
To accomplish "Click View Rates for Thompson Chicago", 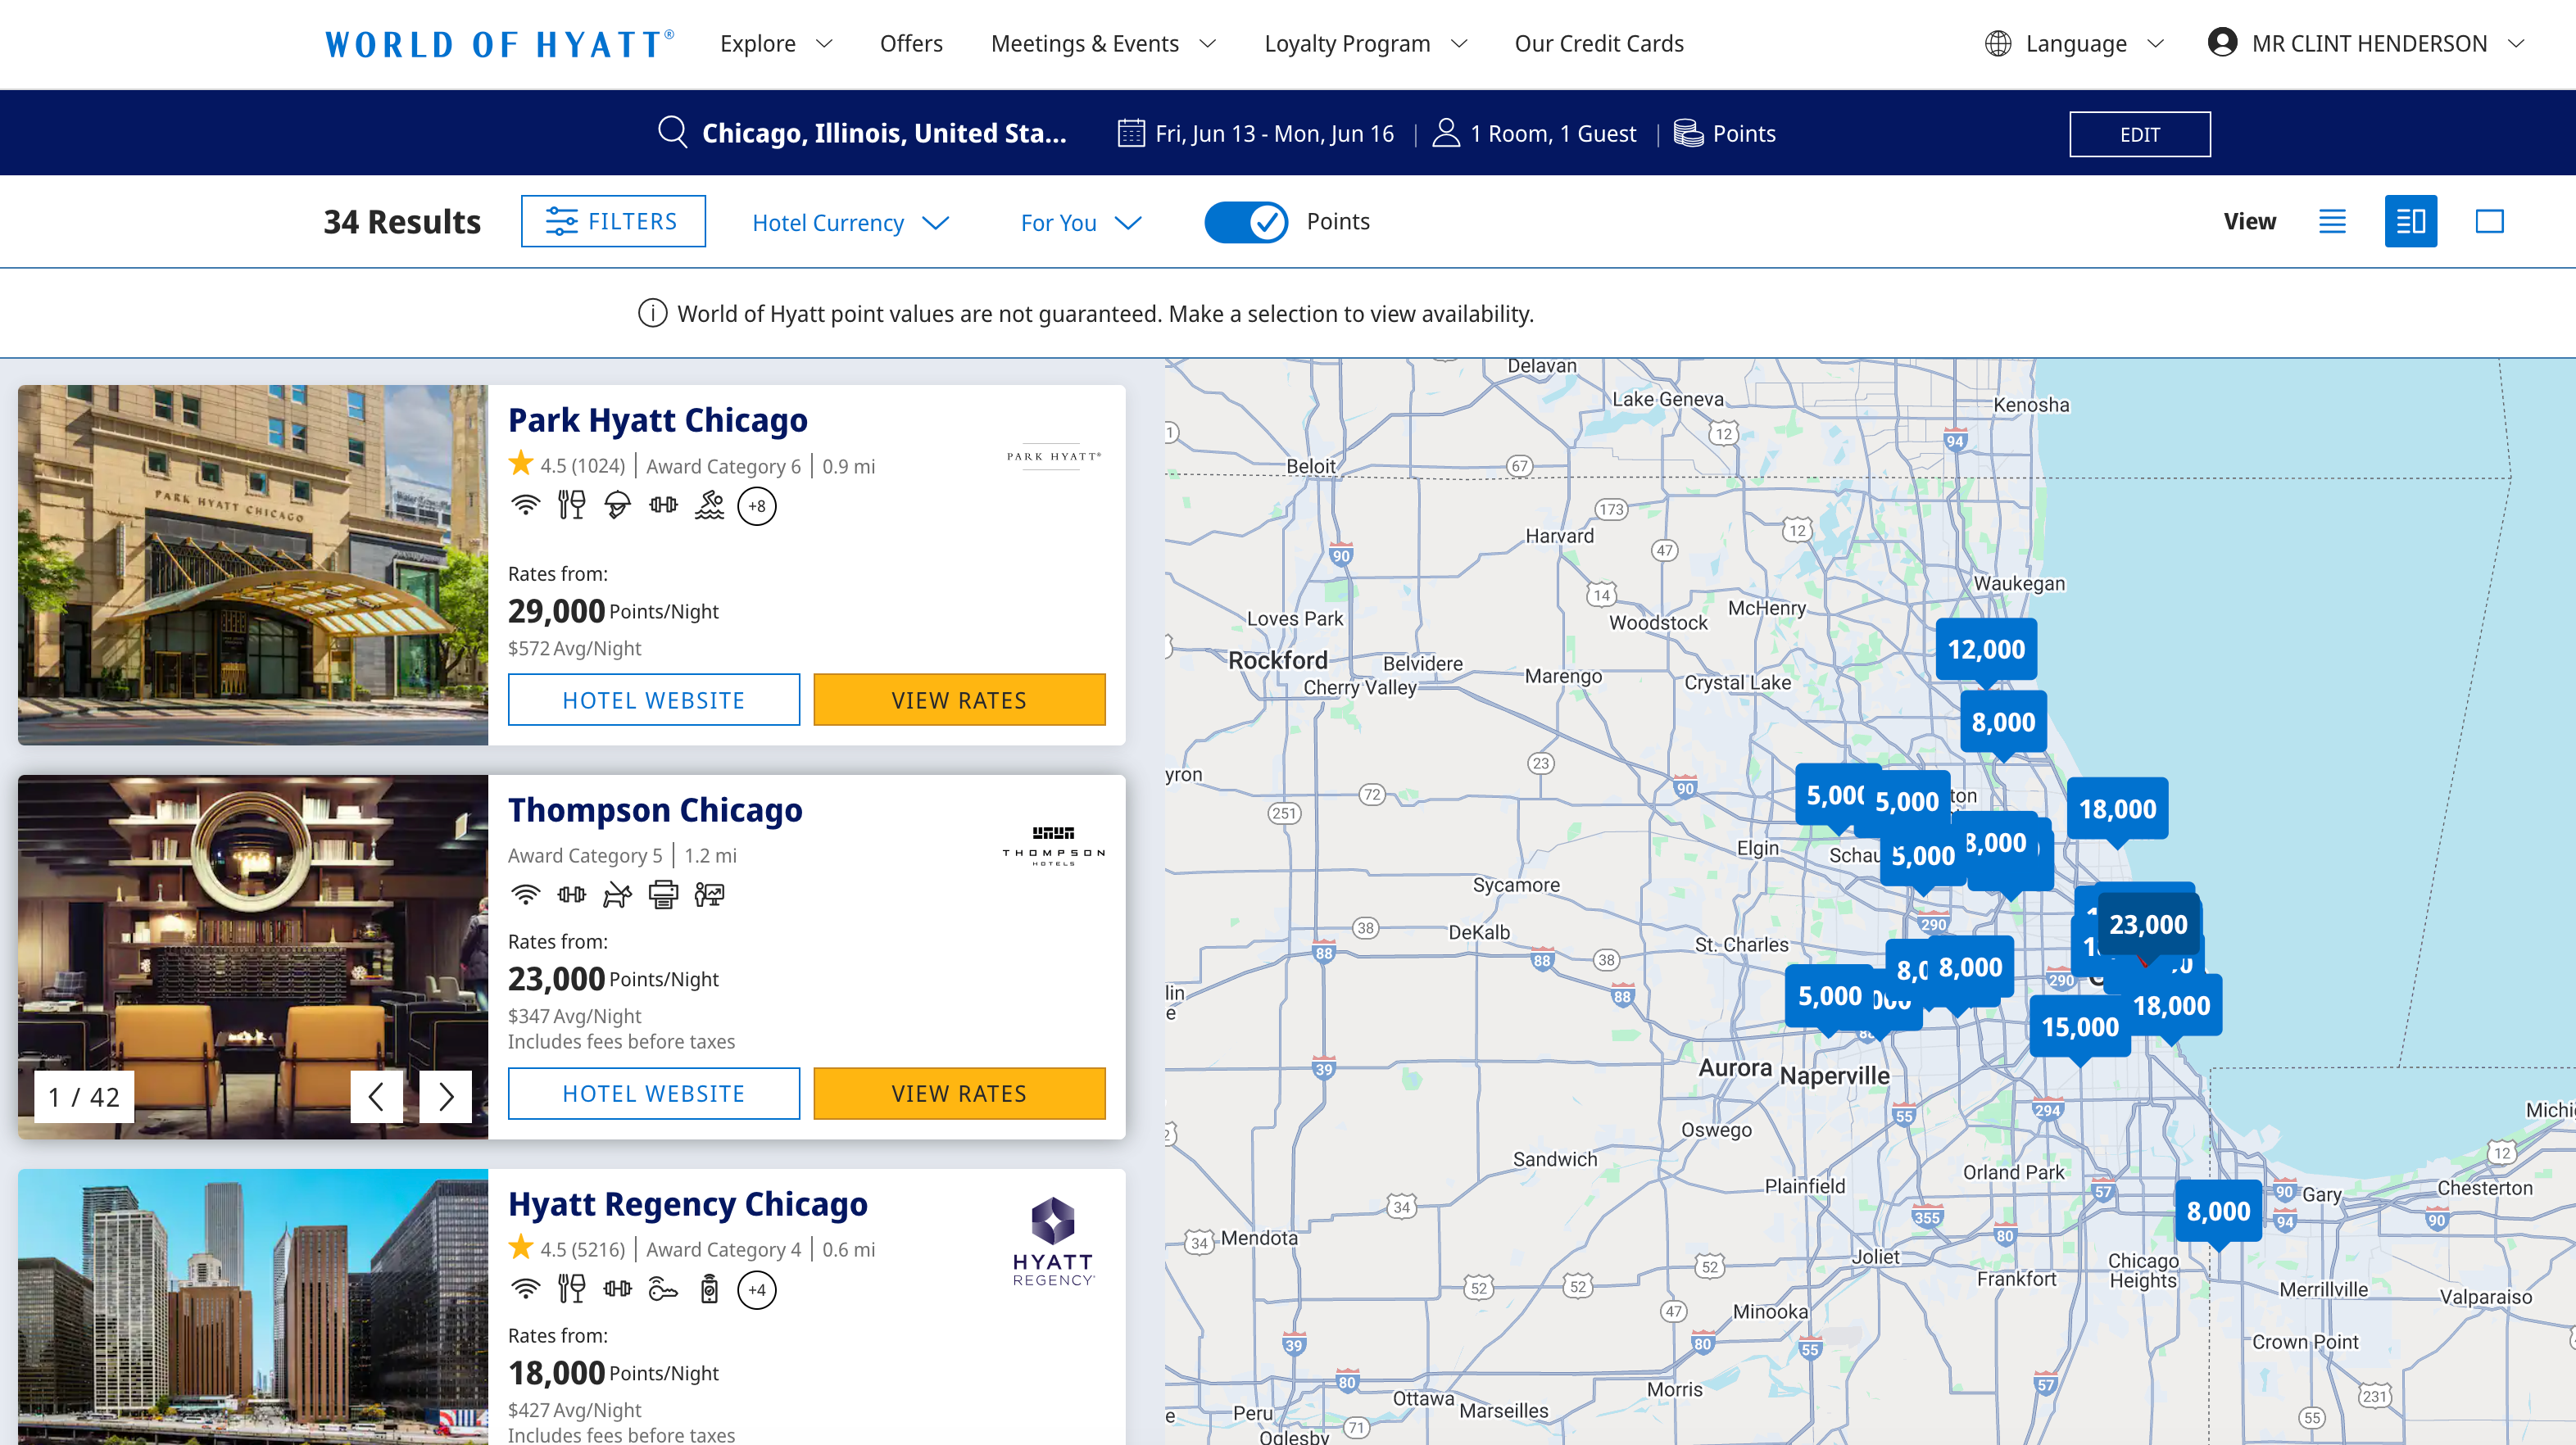I will click(x=958, y=1093).
